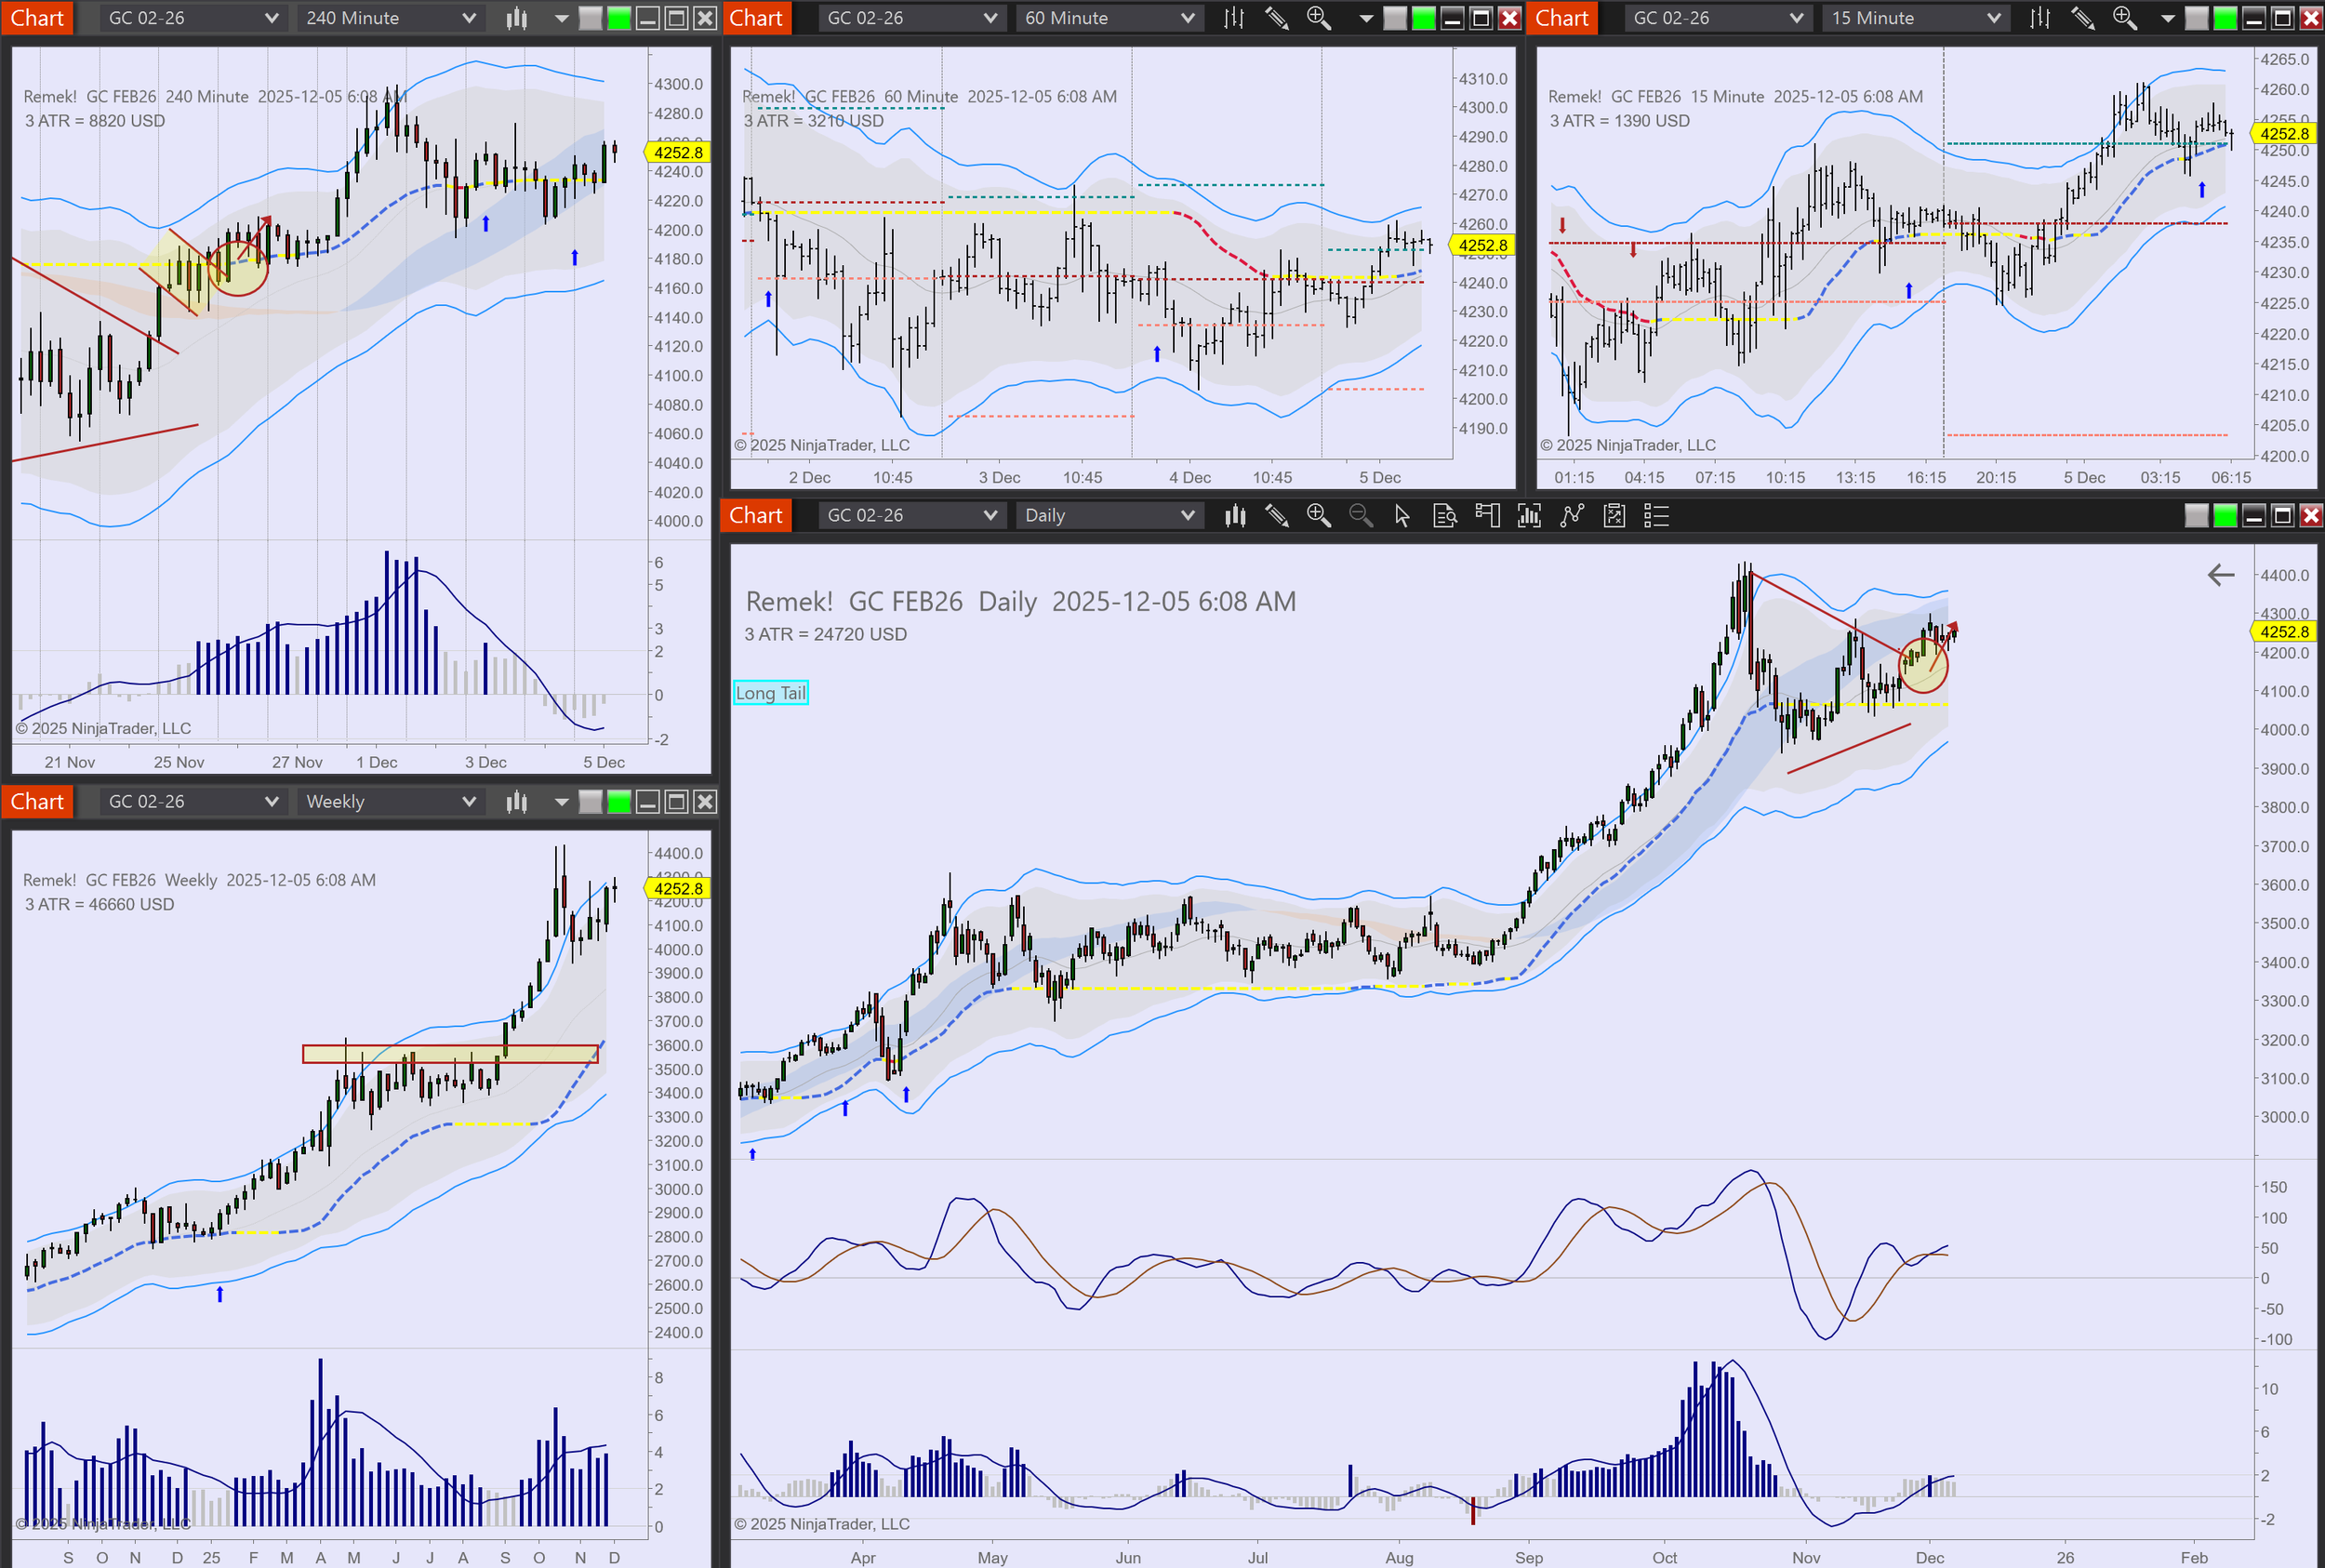Expand the GC 02-26 instrument selector on the Weekly chart
Screen dimensions: 2325x1568
pos(192,801)
